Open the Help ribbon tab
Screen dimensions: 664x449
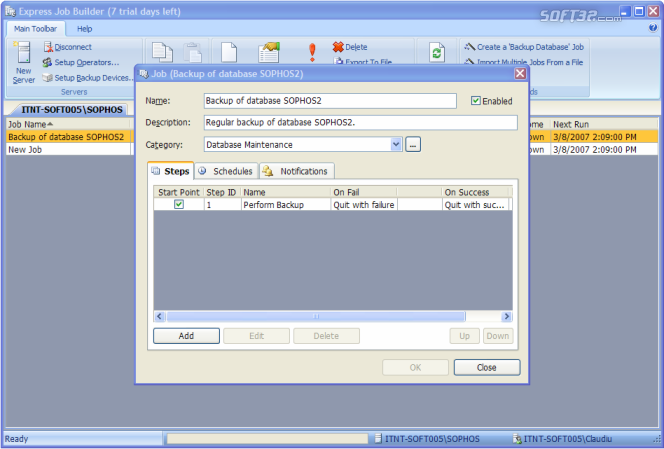coord(84,29)
